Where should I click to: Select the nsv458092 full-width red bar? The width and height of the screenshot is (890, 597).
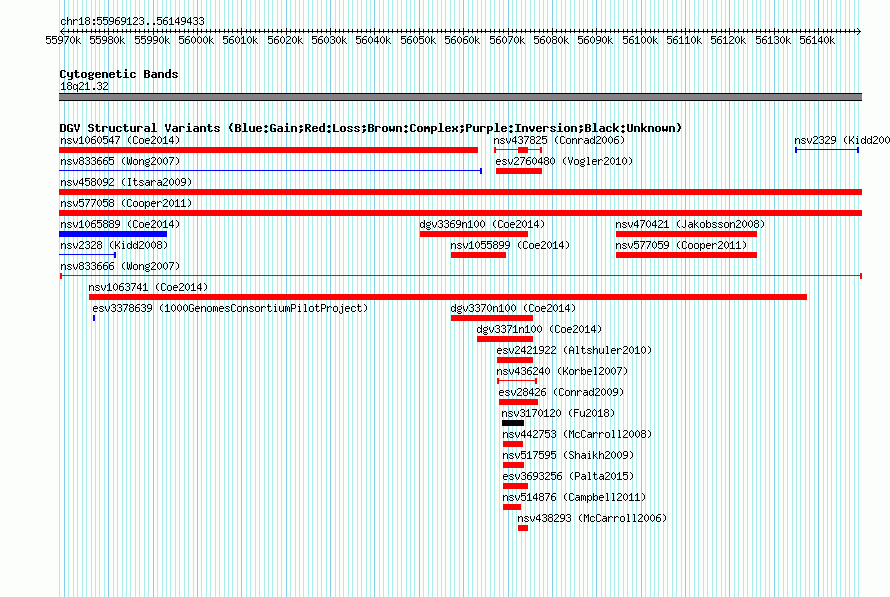(460, 192)
